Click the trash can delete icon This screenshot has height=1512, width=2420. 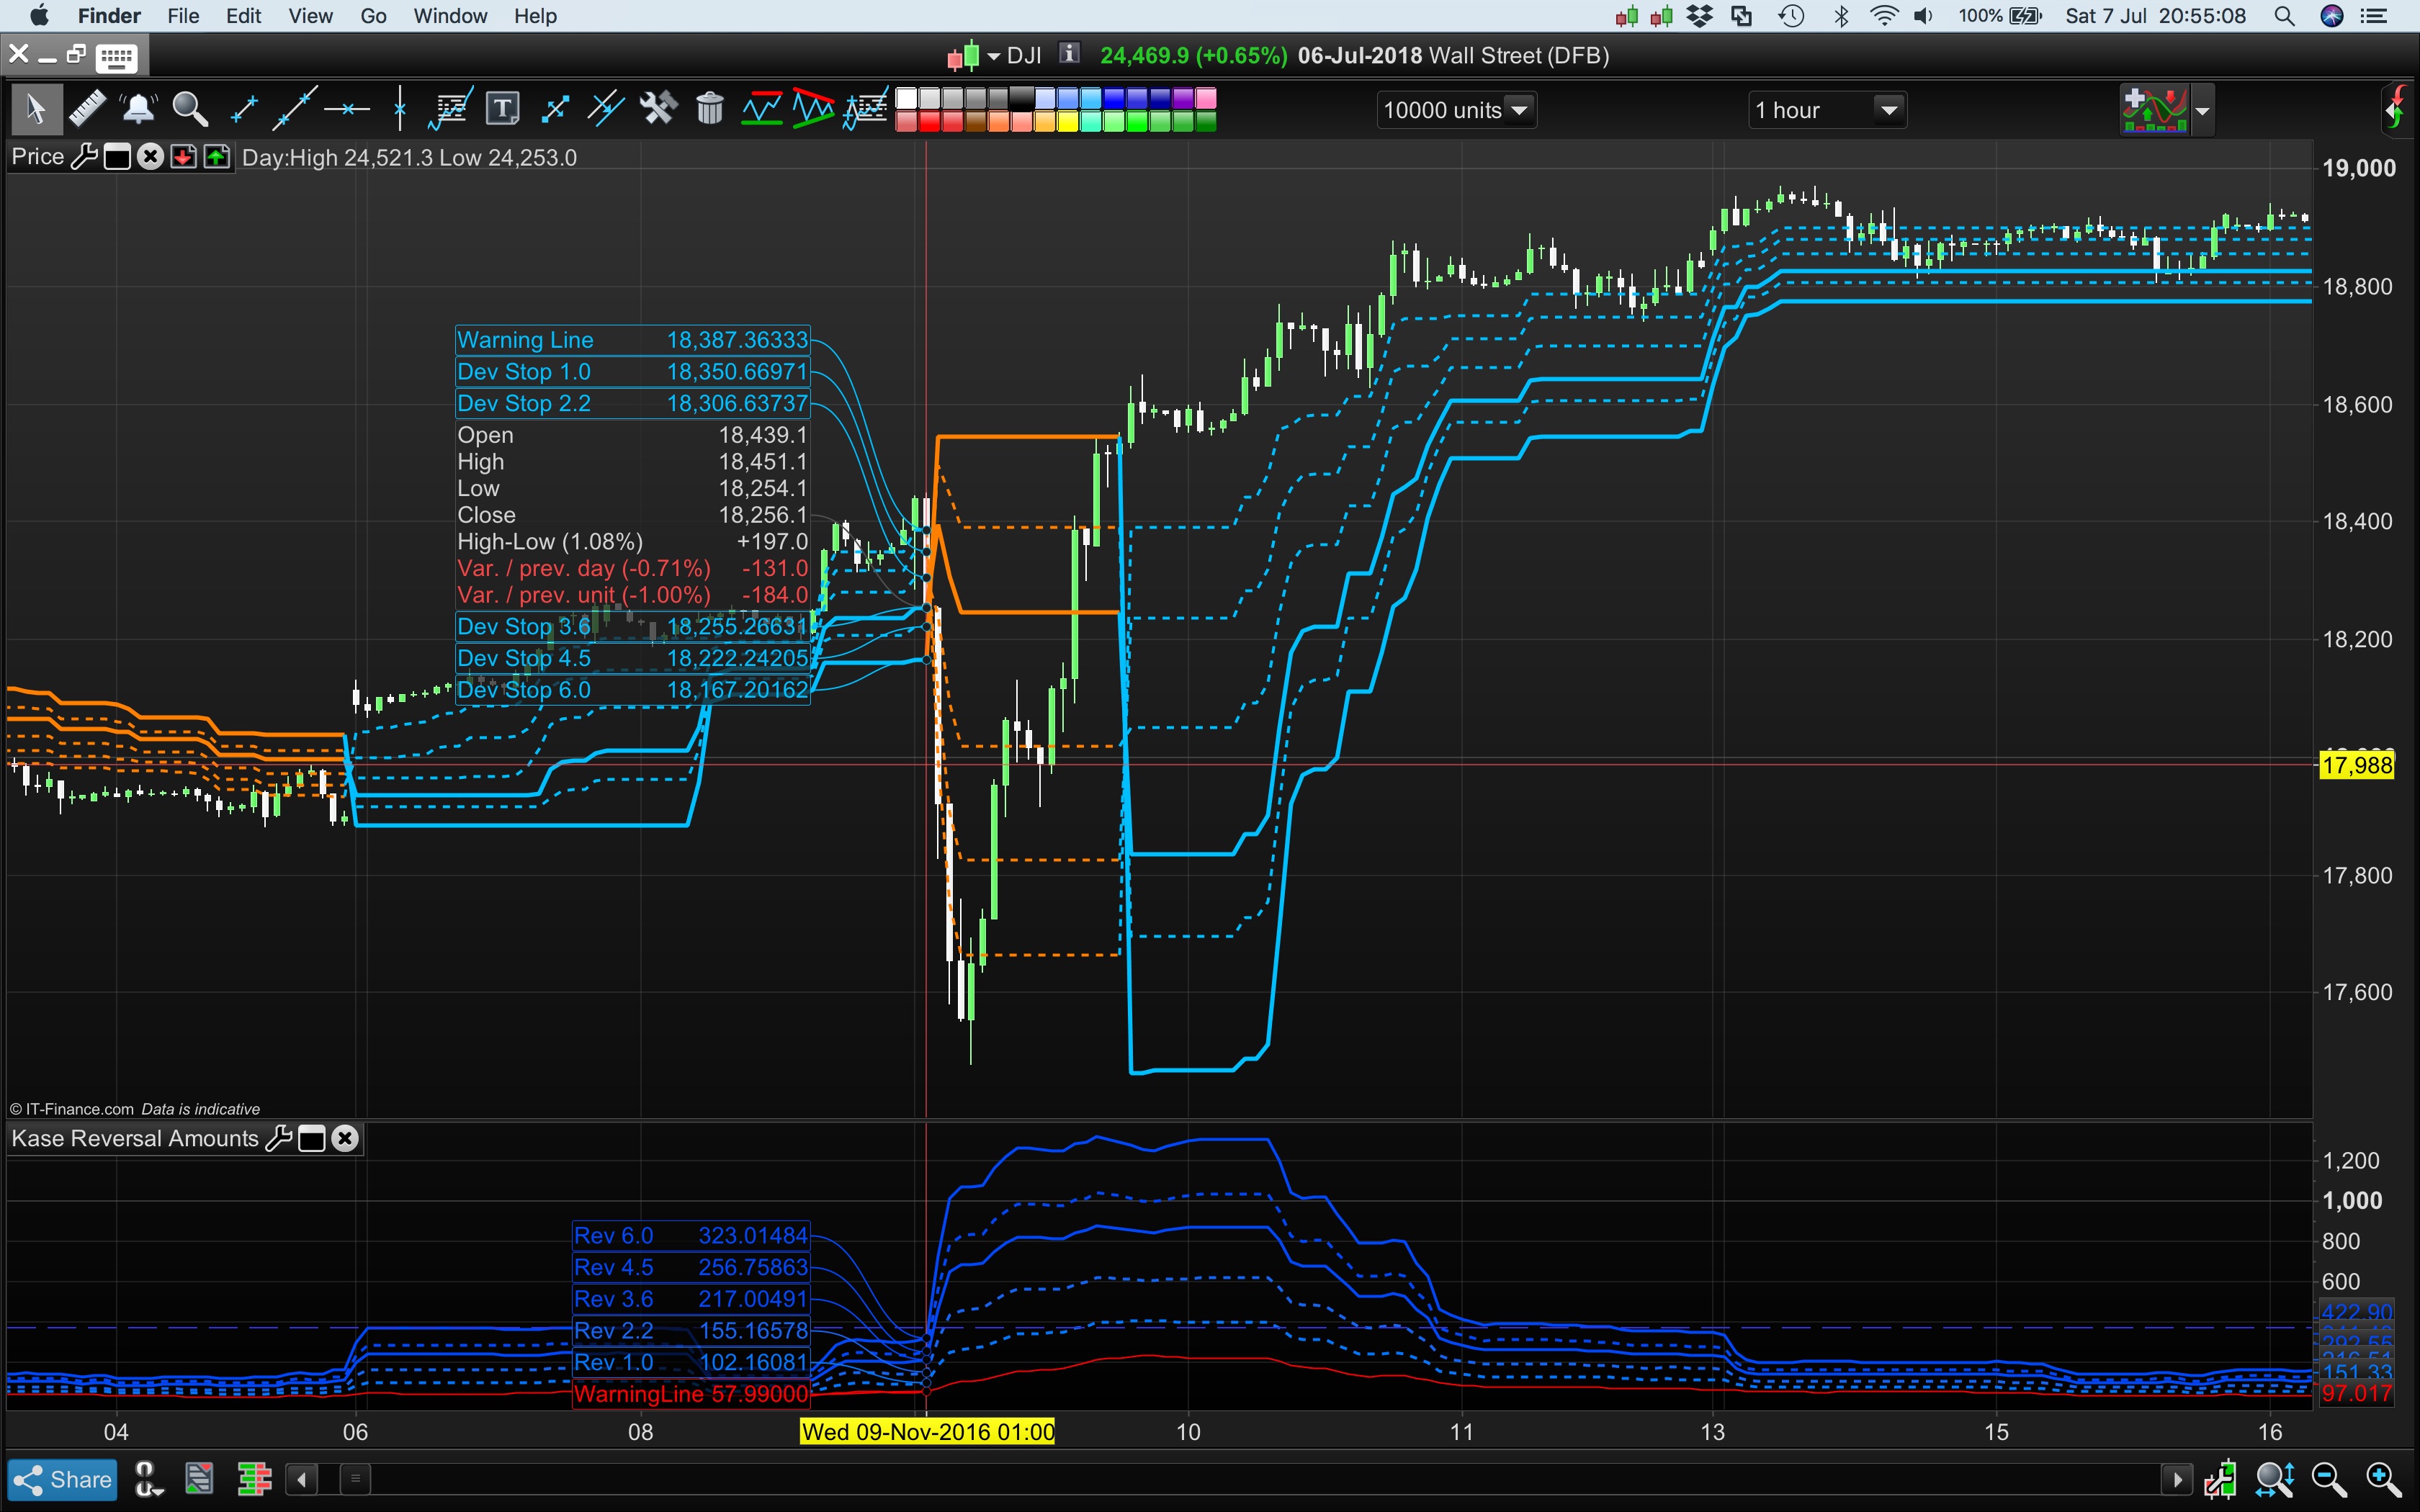[x=709, y=108]
